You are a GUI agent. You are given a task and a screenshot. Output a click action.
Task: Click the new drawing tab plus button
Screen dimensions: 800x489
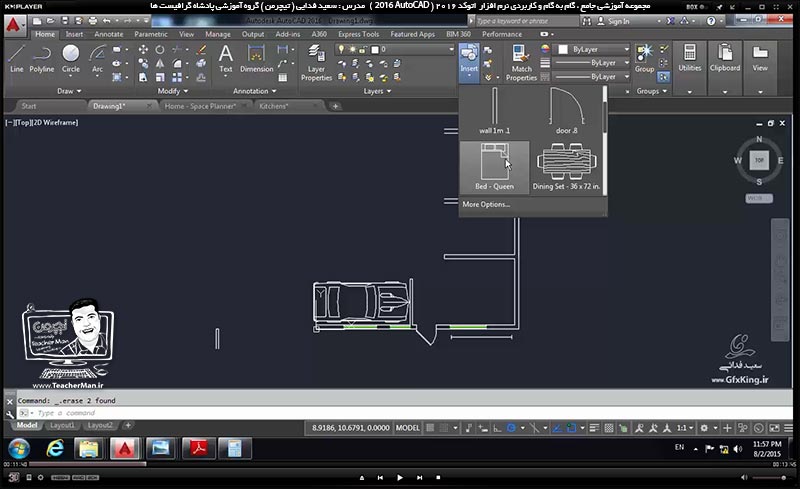[335, 106]
